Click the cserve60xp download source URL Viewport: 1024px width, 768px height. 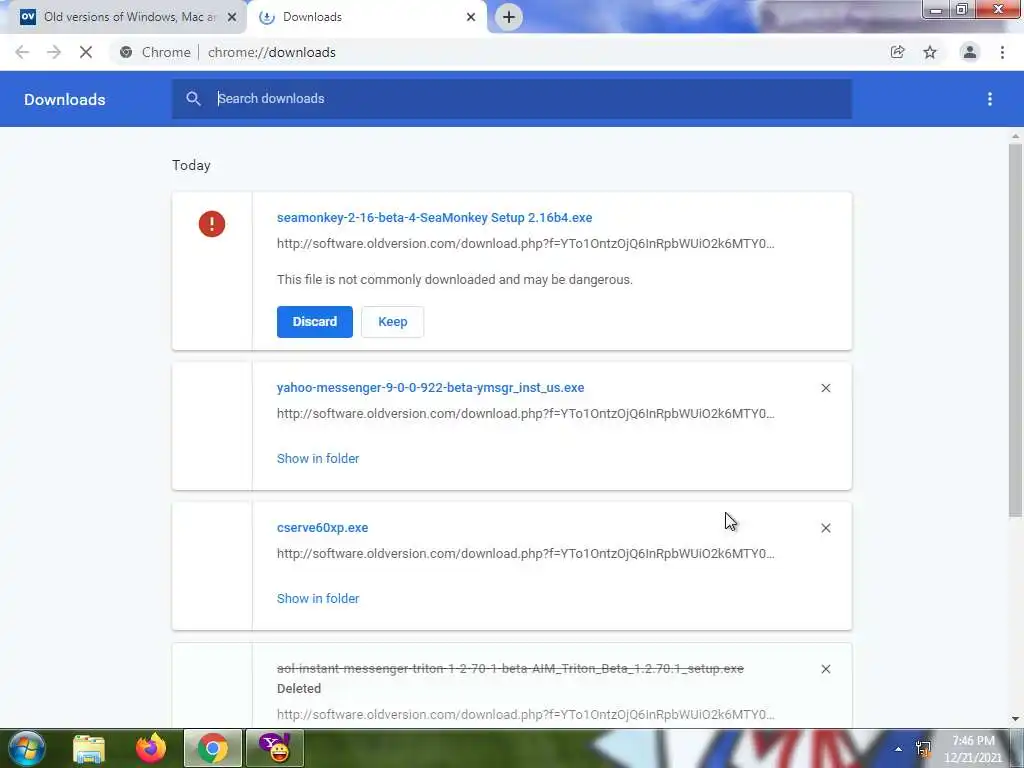pos(526,553)
